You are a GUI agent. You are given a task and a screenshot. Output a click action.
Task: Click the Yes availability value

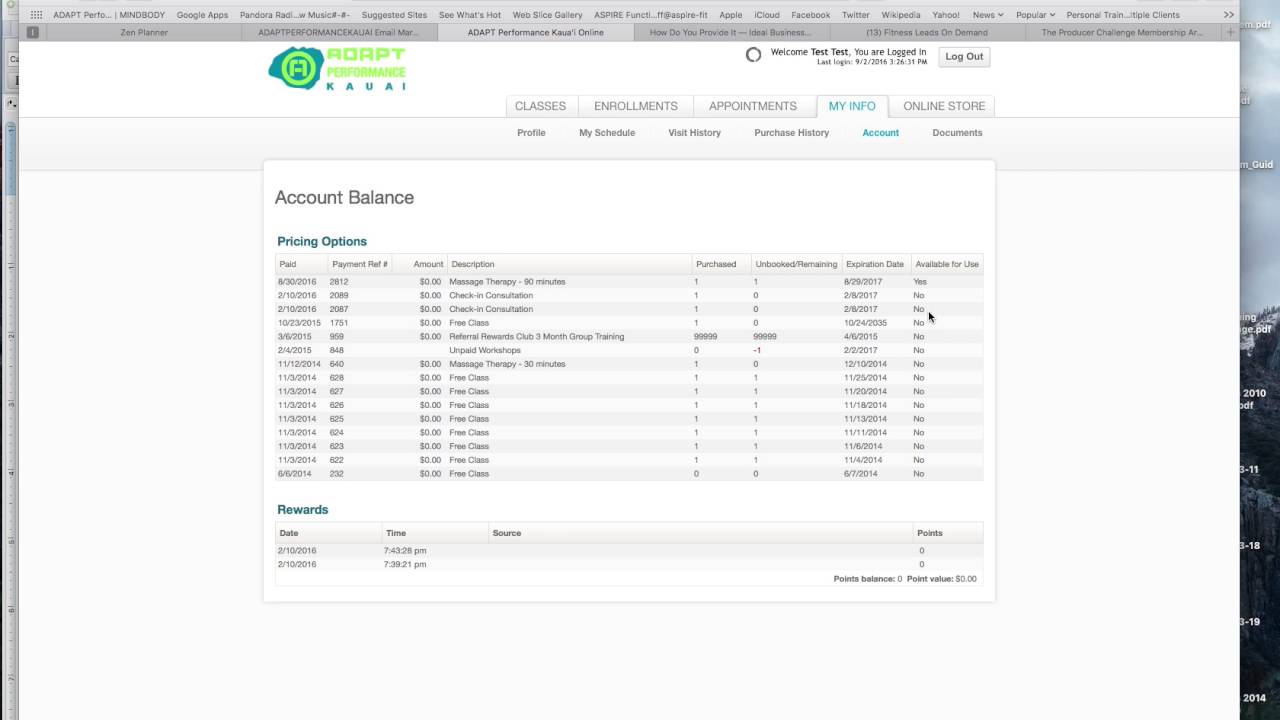click(920, 282)
